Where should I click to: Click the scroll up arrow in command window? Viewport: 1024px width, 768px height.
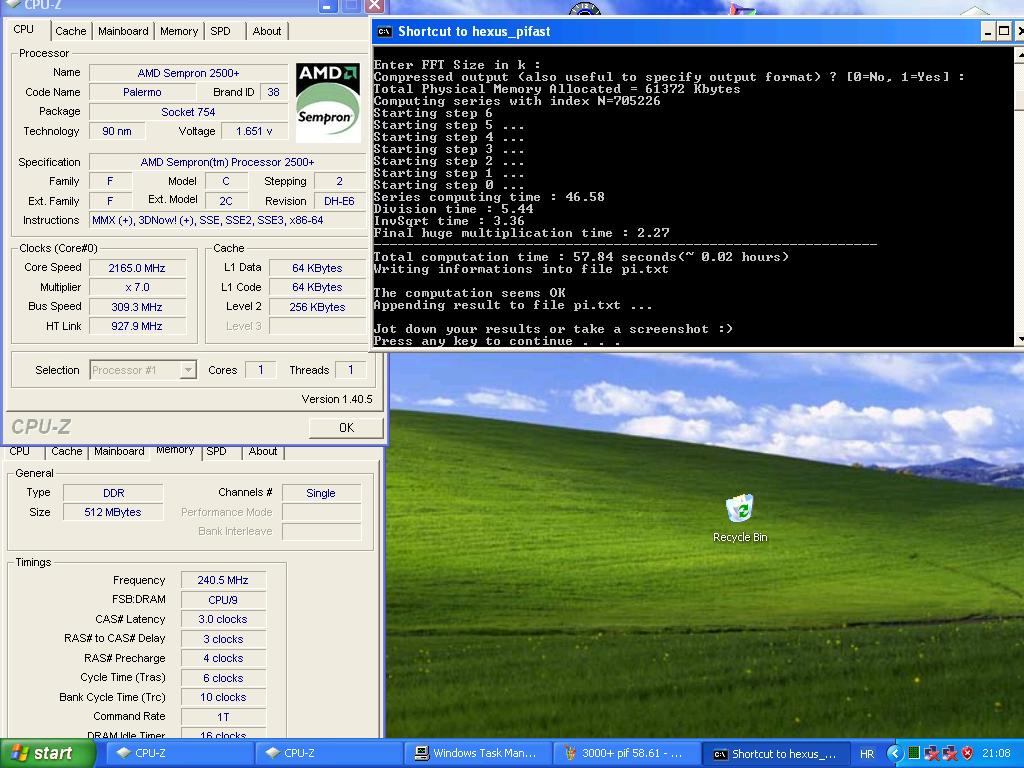(x=1019, y=57)
